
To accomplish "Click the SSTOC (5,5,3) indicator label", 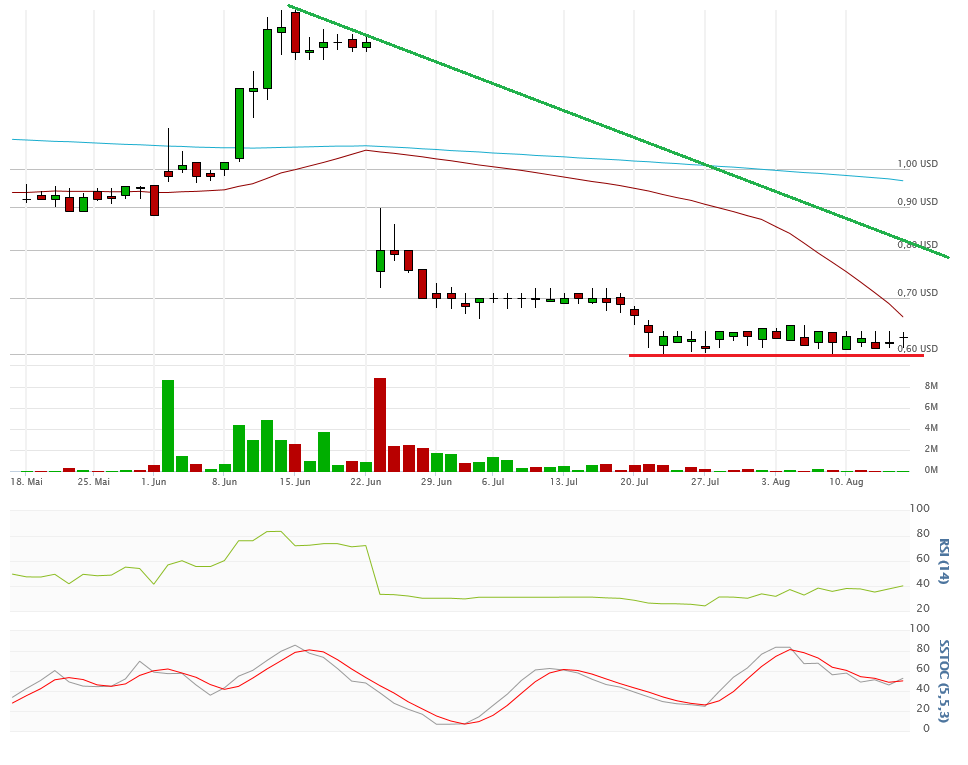I will click(942, 678).
